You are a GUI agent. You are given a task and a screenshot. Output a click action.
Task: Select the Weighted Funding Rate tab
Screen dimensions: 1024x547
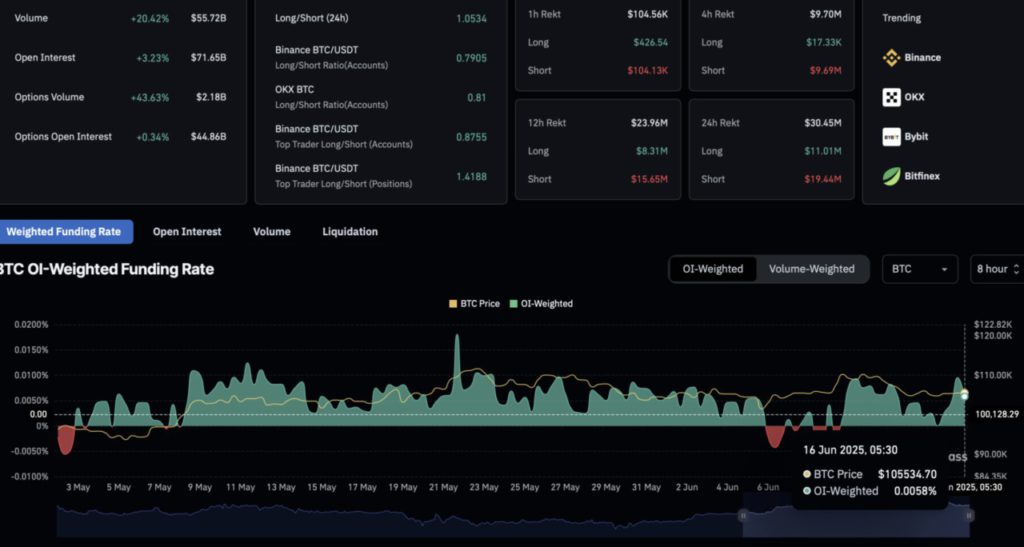click(x=63, y=231)
